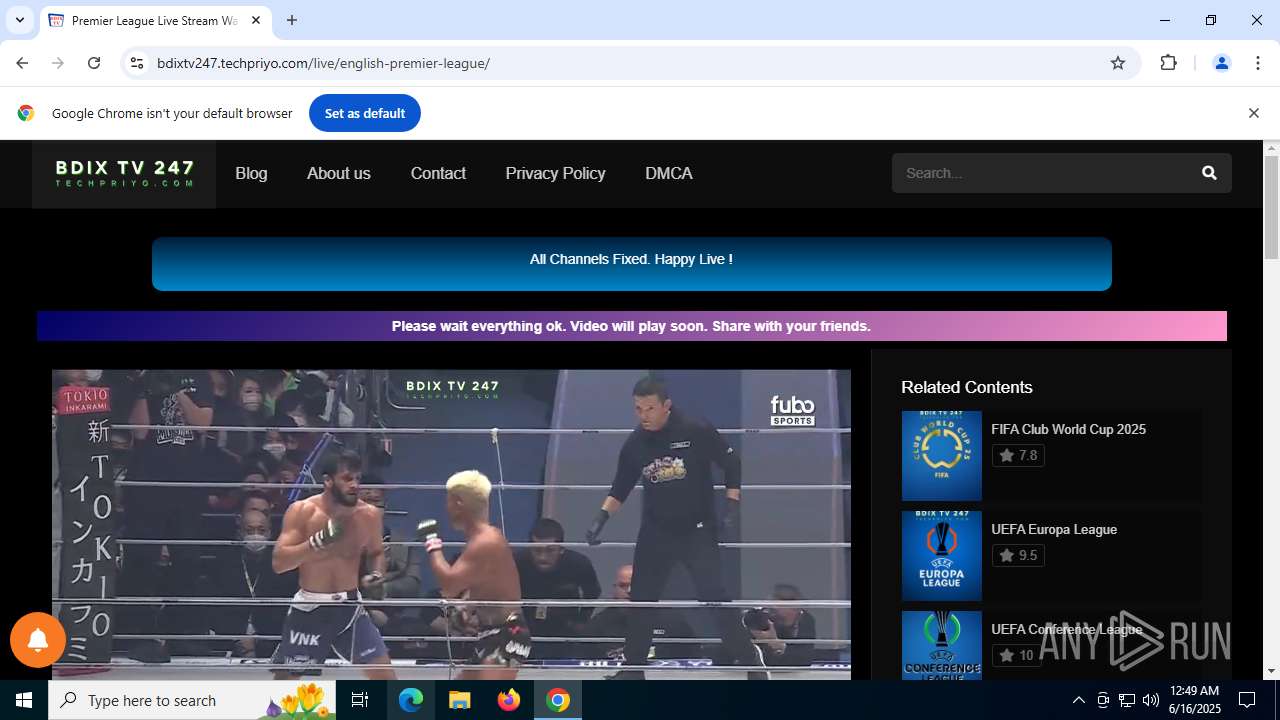Open the BDIX TV 247 site logo

(x=124, y=173)
